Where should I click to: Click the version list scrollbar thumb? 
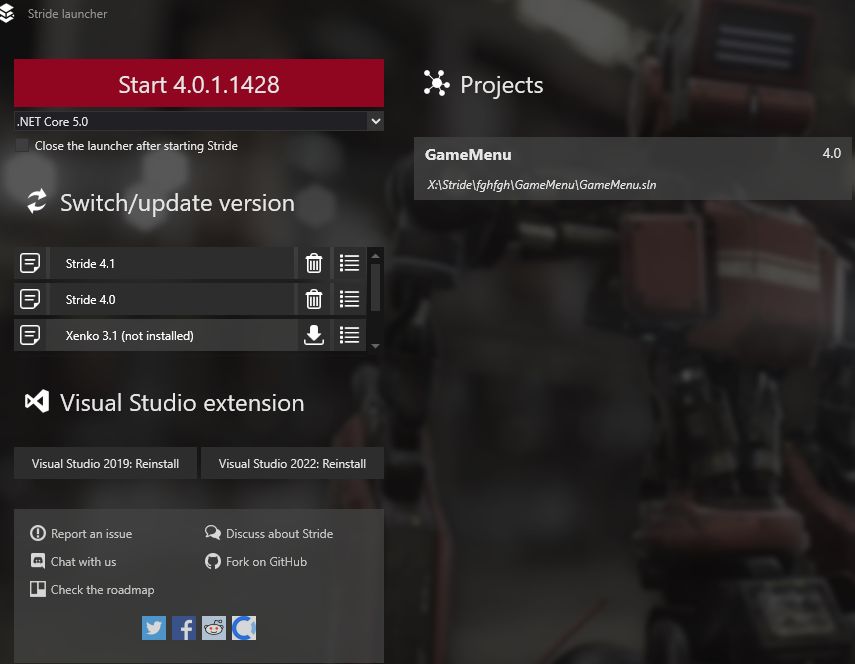pyautogui.click(x=375, y=287)
